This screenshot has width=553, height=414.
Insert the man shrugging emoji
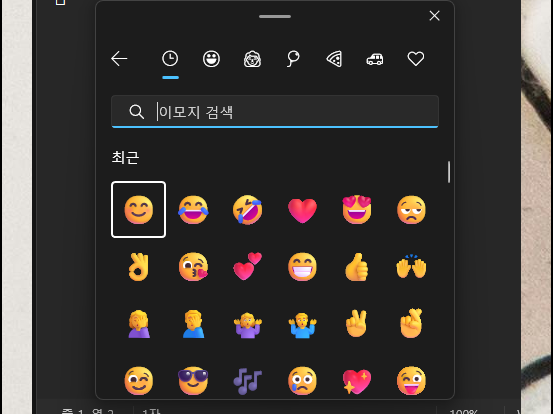(x=302, y=324)
